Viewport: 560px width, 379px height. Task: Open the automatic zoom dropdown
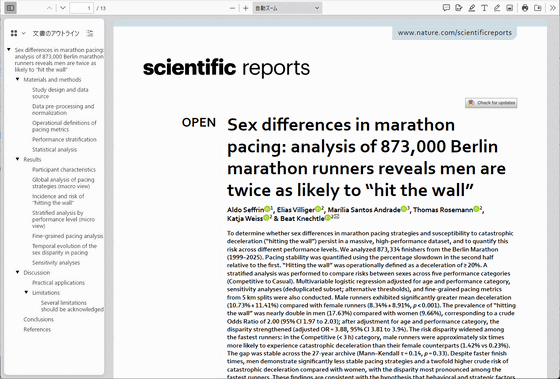pos(287,8)
